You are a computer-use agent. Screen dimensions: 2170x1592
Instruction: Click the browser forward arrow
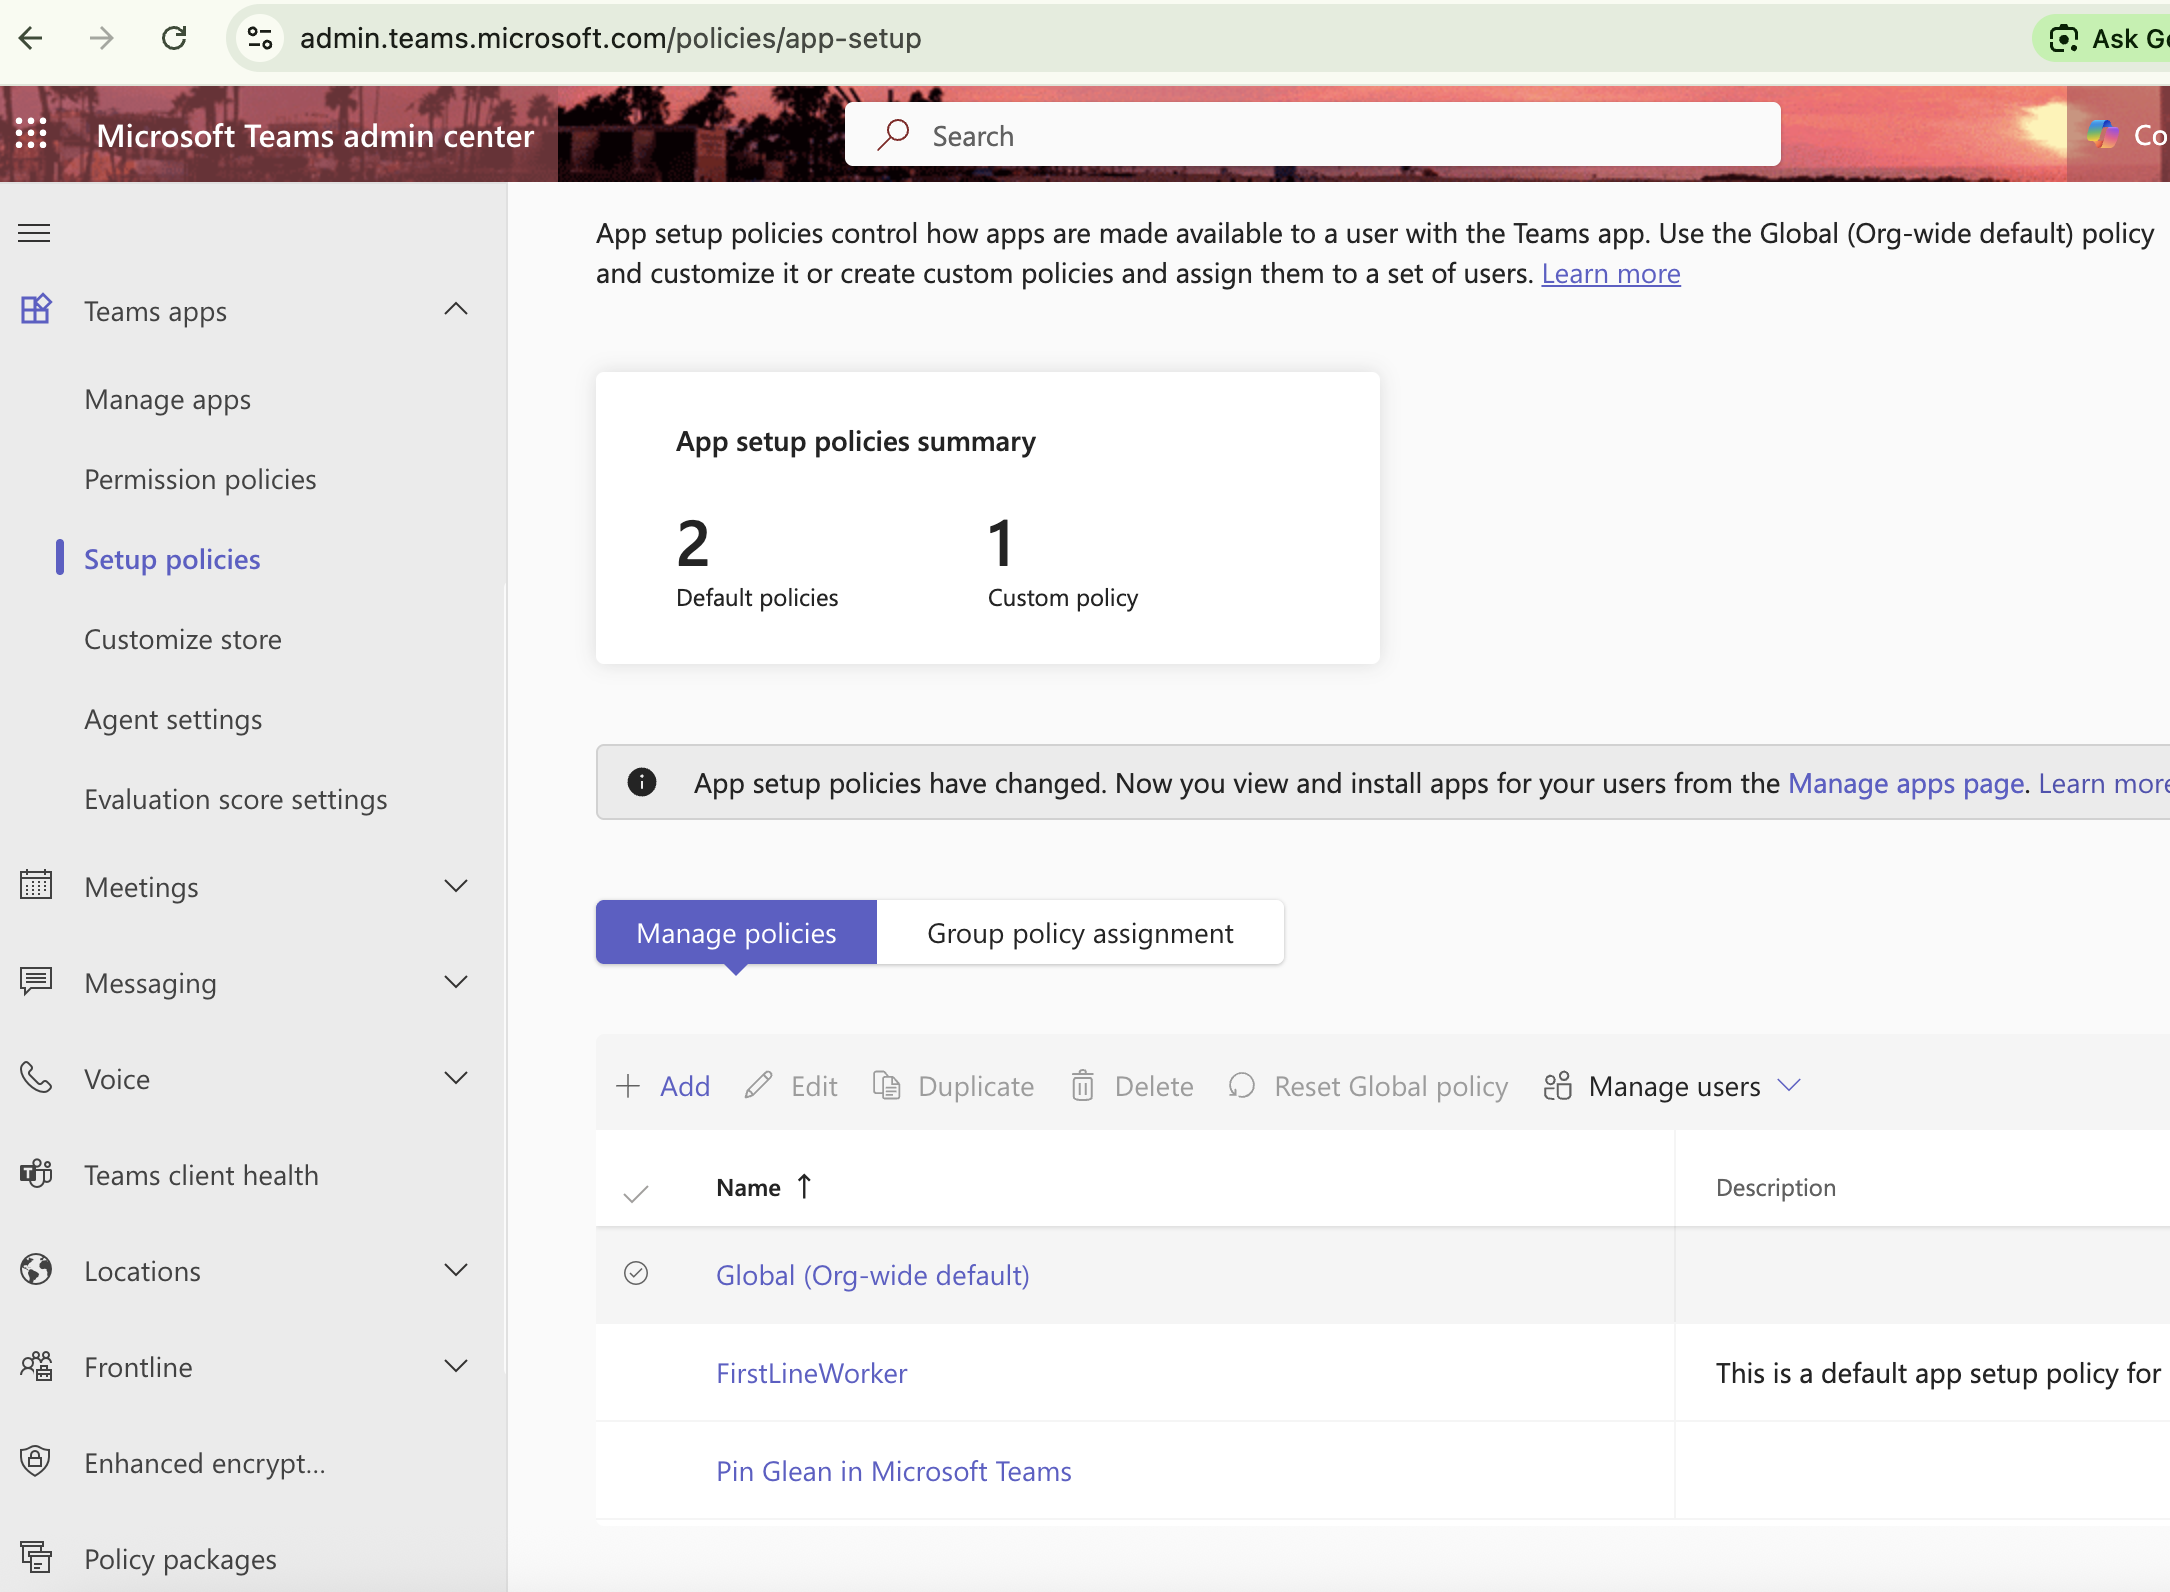coord(101,38)
